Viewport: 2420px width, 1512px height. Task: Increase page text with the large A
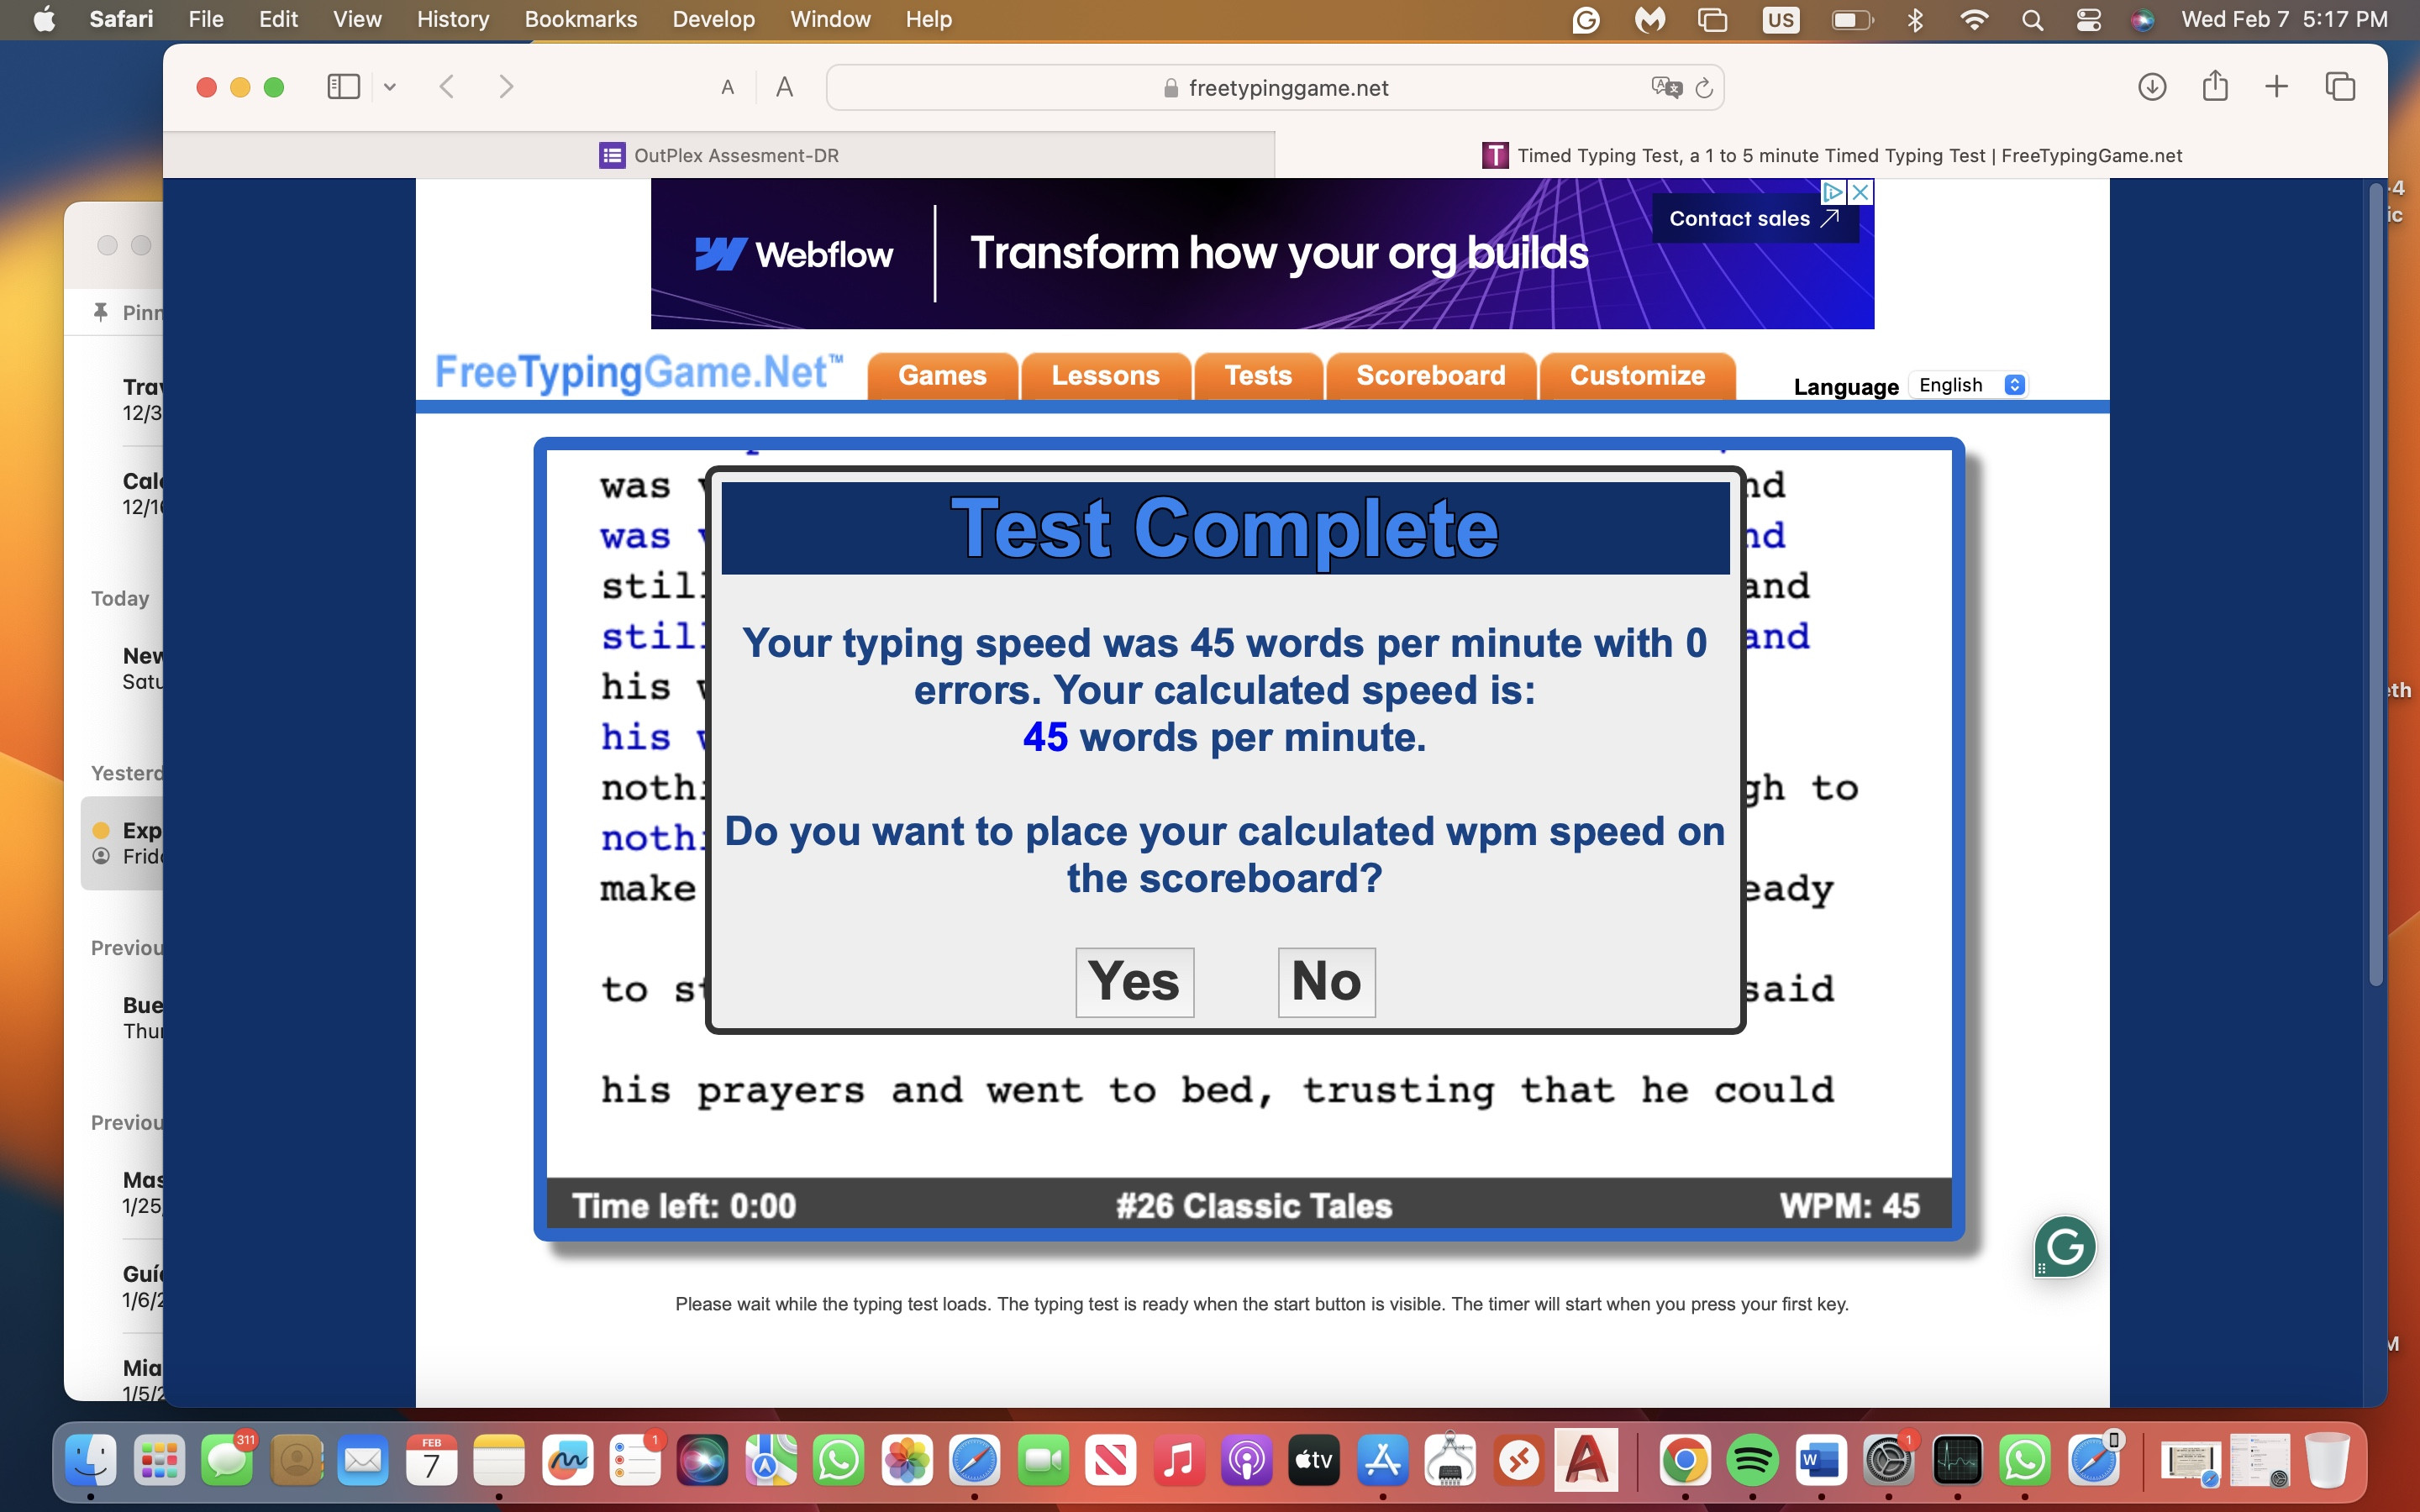pyautogui.click(x=785, y=88)
